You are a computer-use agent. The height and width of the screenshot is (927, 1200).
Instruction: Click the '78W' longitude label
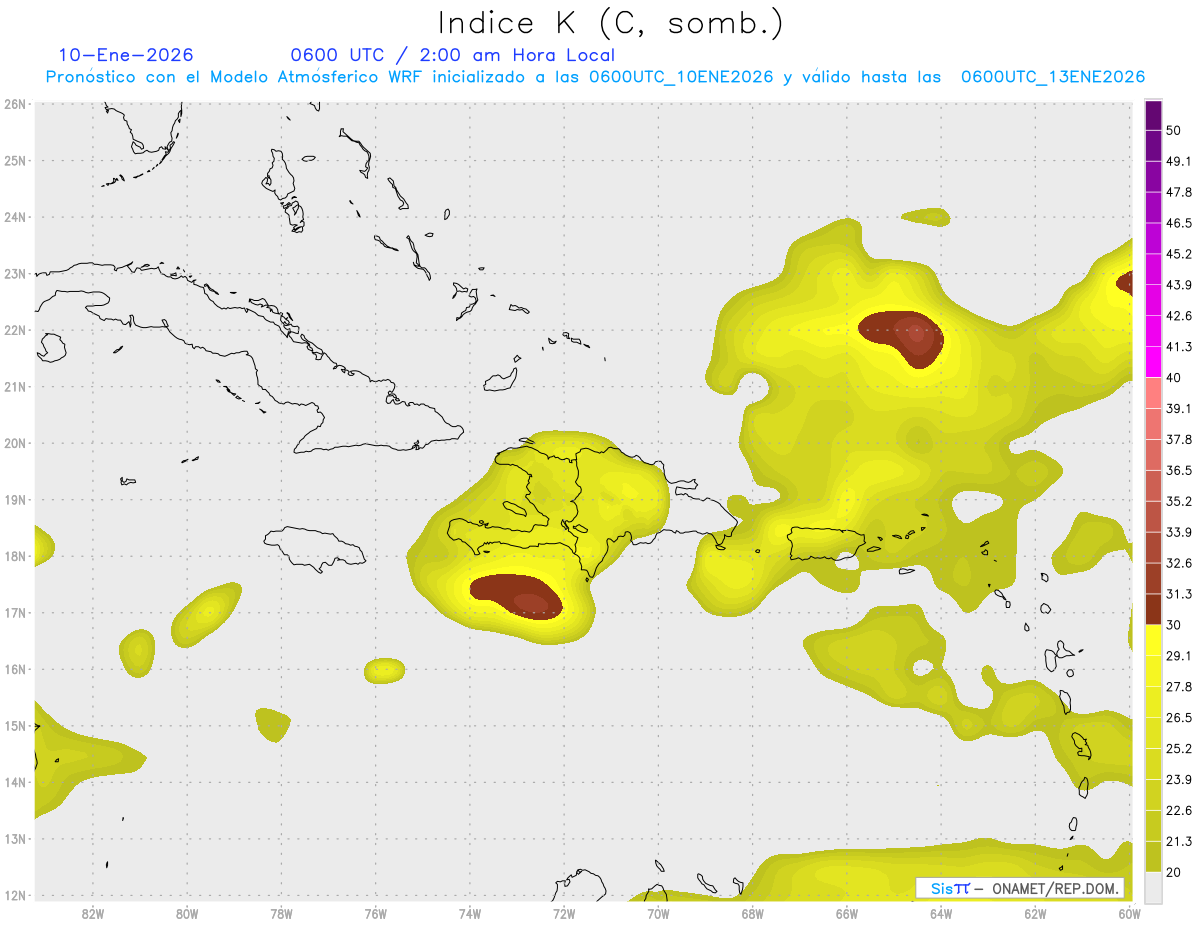[281, 914]
